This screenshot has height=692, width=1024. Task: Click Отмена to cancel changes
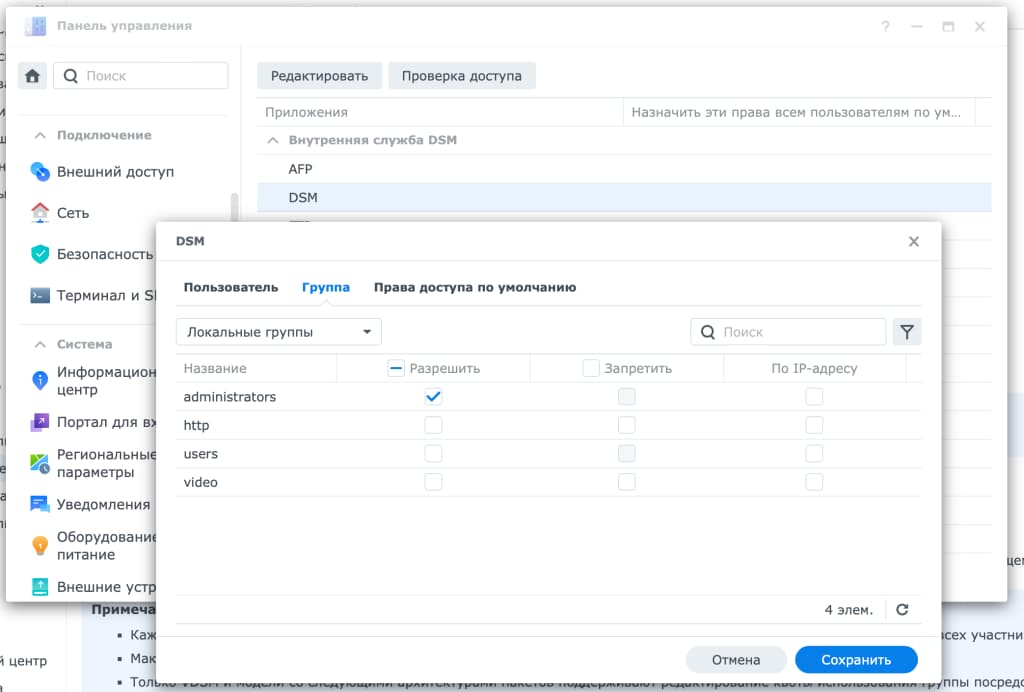(x=736, y=660)
